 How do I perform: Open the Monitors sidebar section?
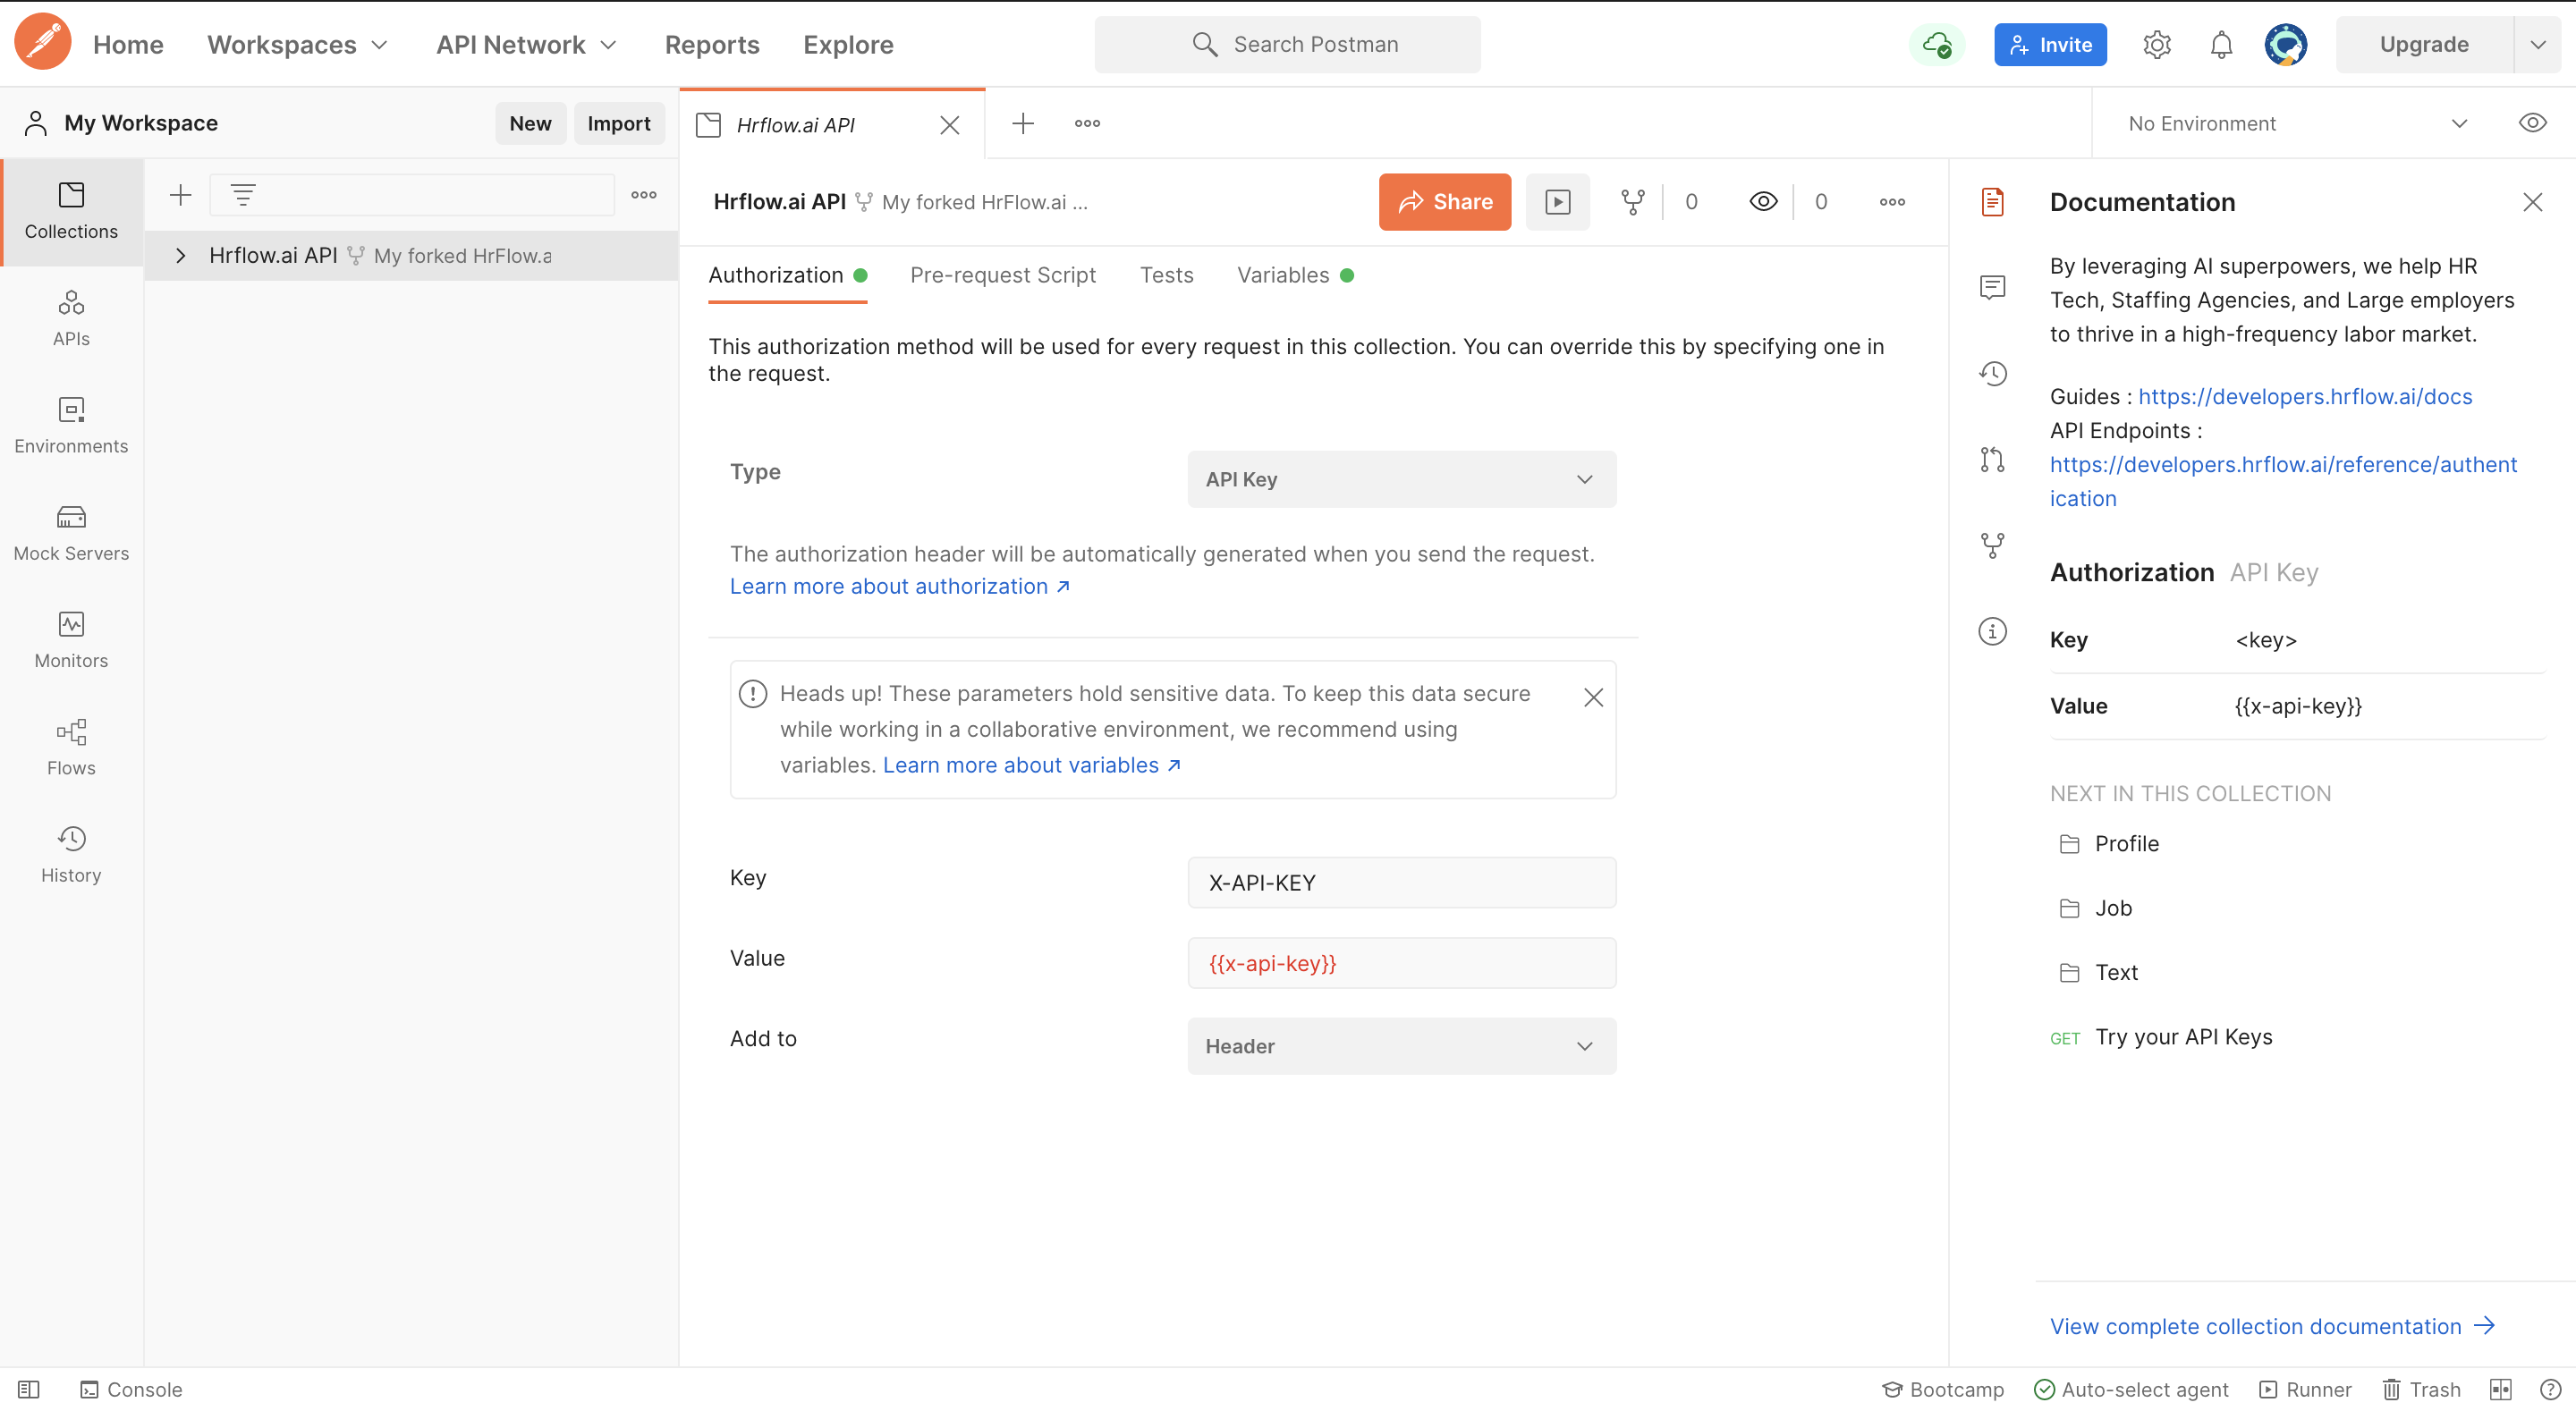click(x=71, y=640)
